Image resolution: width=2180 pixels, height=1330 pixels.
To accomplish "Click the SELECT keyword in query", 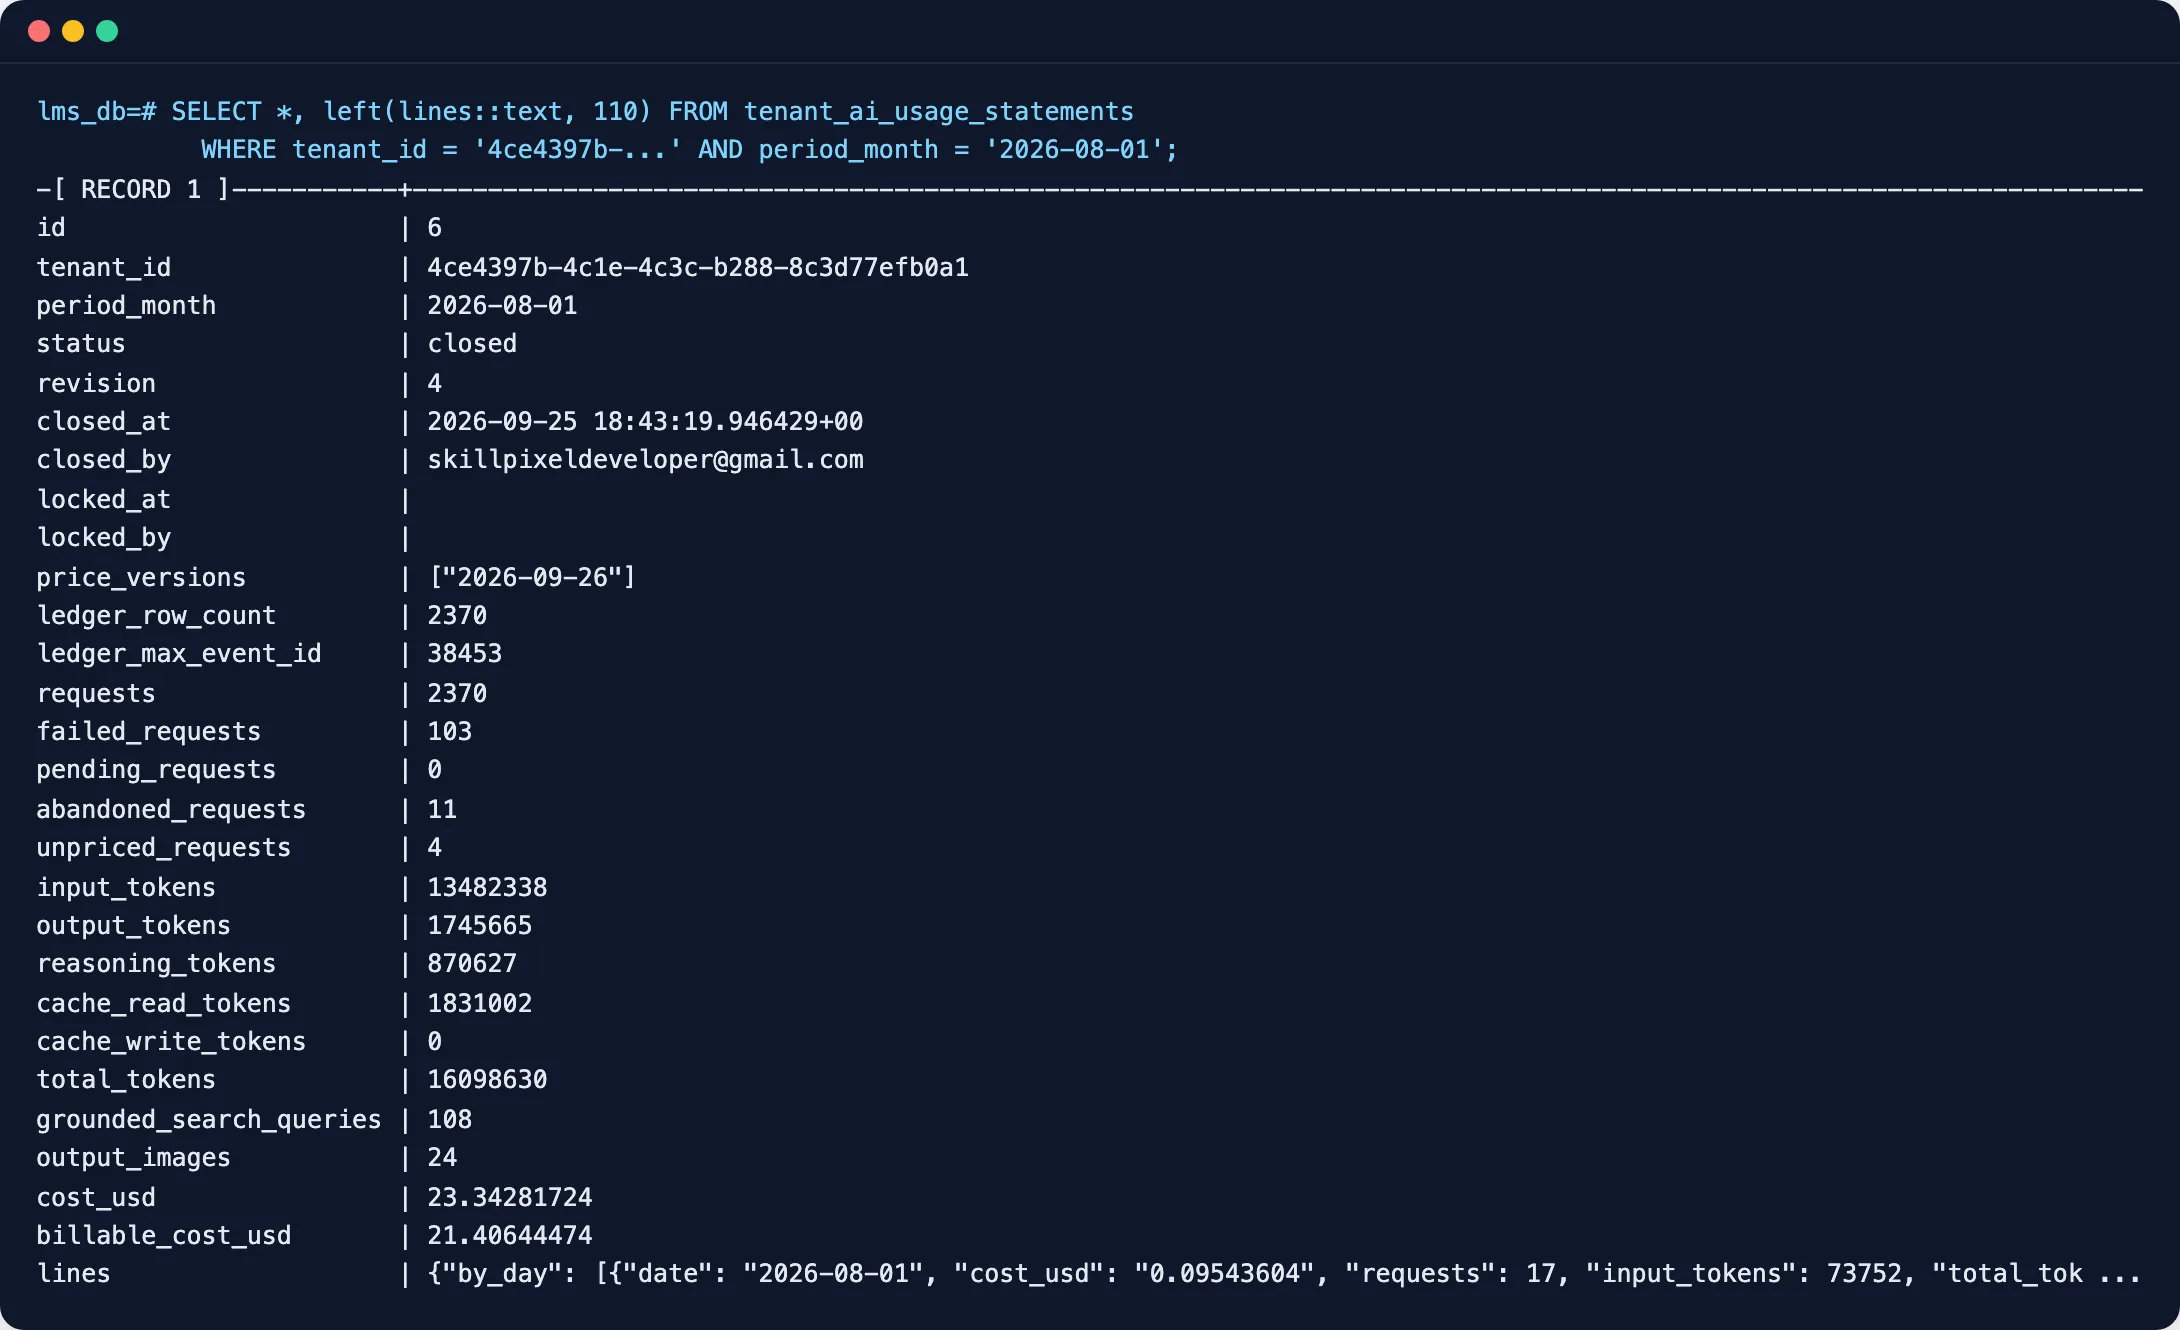I will point(216,111).
